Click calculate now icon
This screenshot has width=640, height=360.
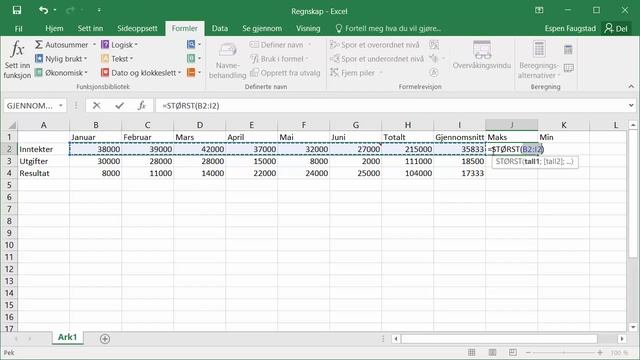click(x=568, y=50)
